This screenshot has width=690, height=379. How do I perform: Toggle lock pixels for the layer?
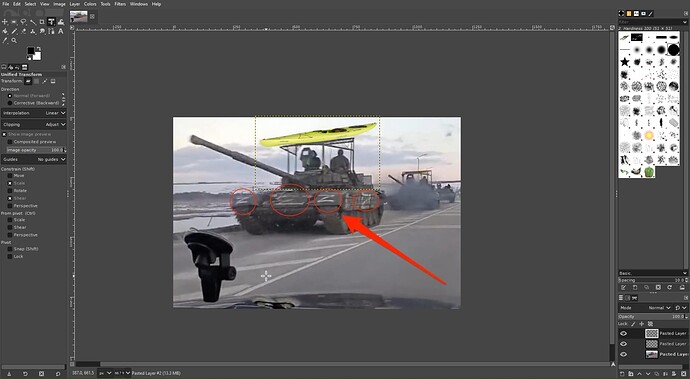[x=633, y=324]
